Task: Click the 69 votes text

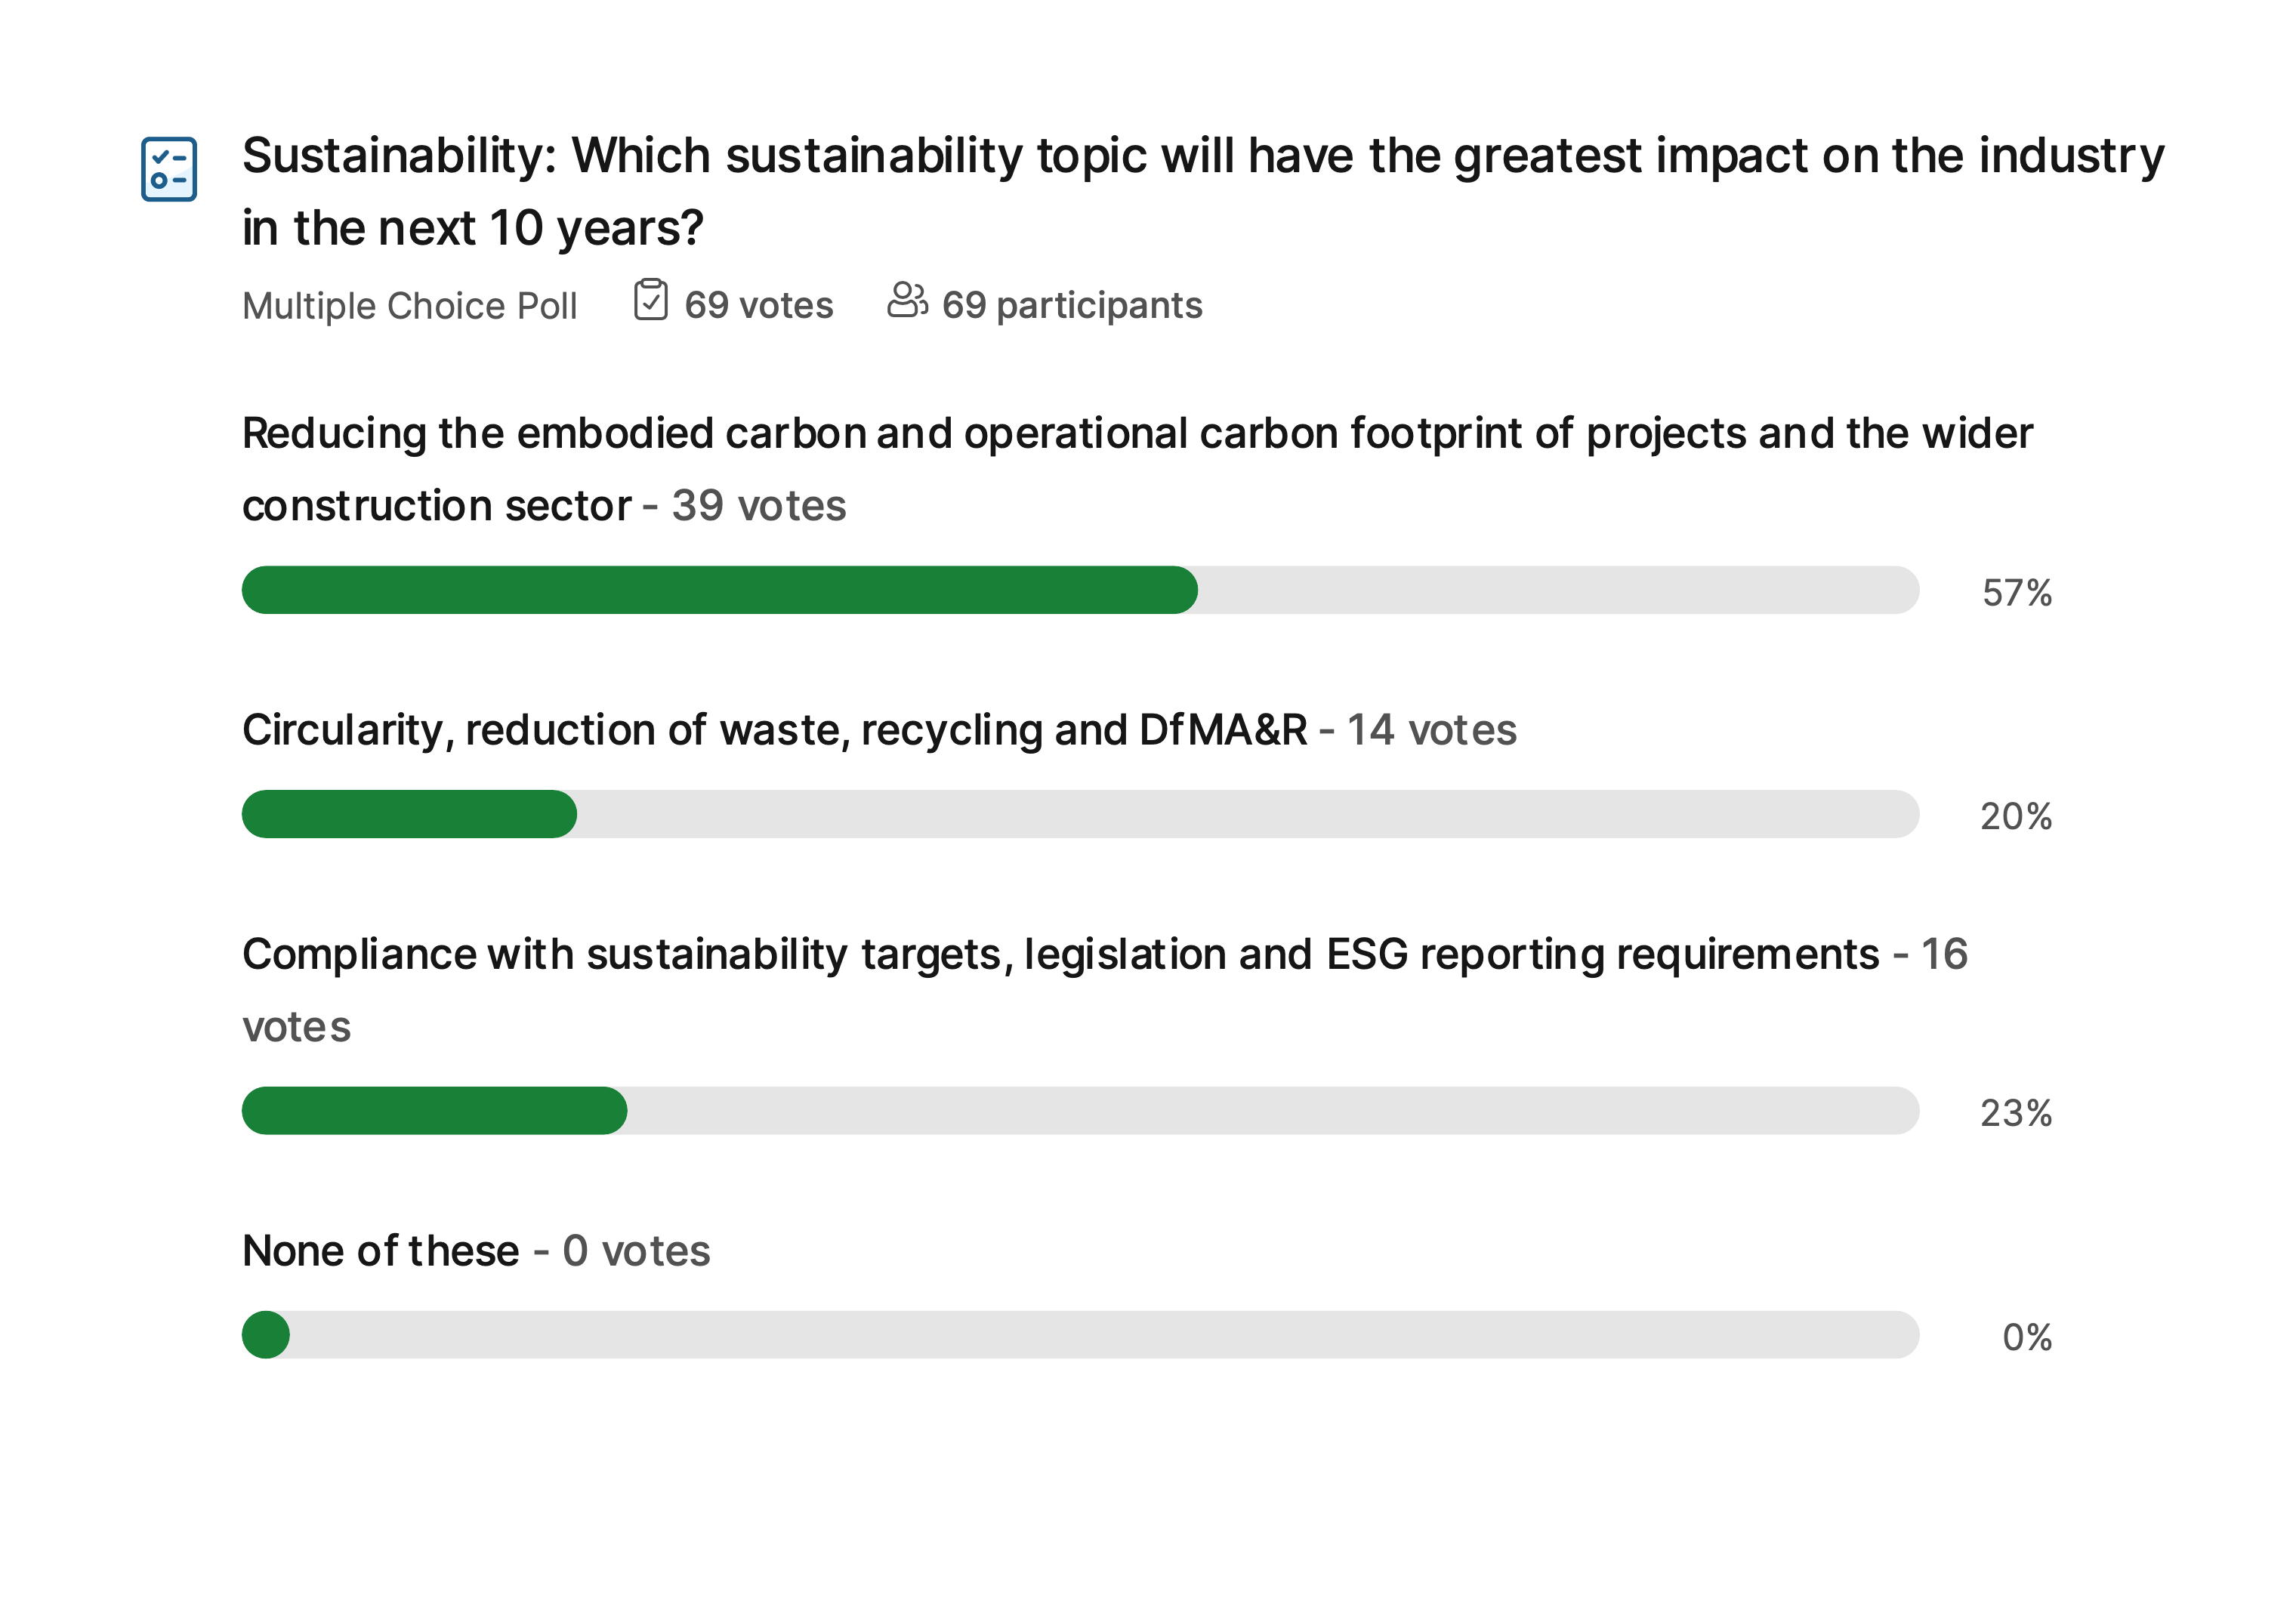Action: click(759, 305)
